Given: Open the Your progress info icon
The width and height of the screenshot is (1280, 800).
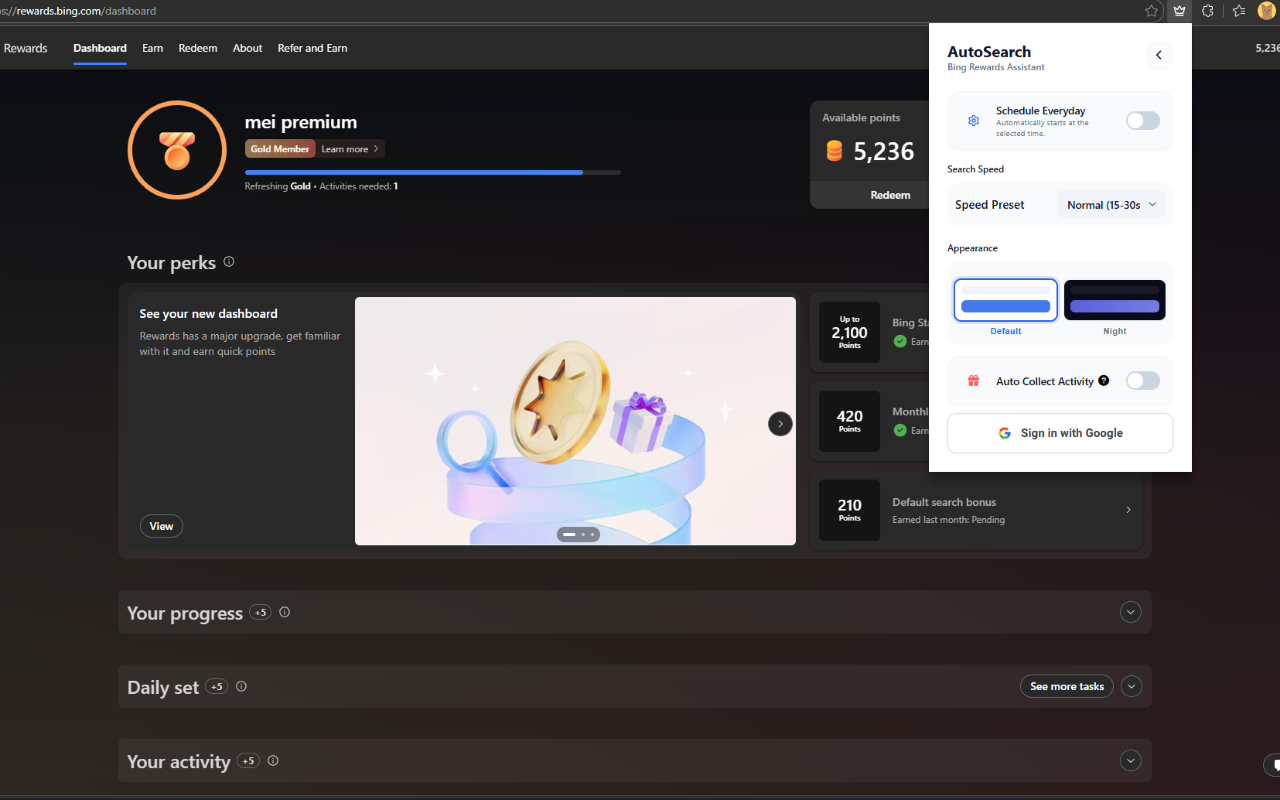Looking at the screenshot, I should [285, 612].
